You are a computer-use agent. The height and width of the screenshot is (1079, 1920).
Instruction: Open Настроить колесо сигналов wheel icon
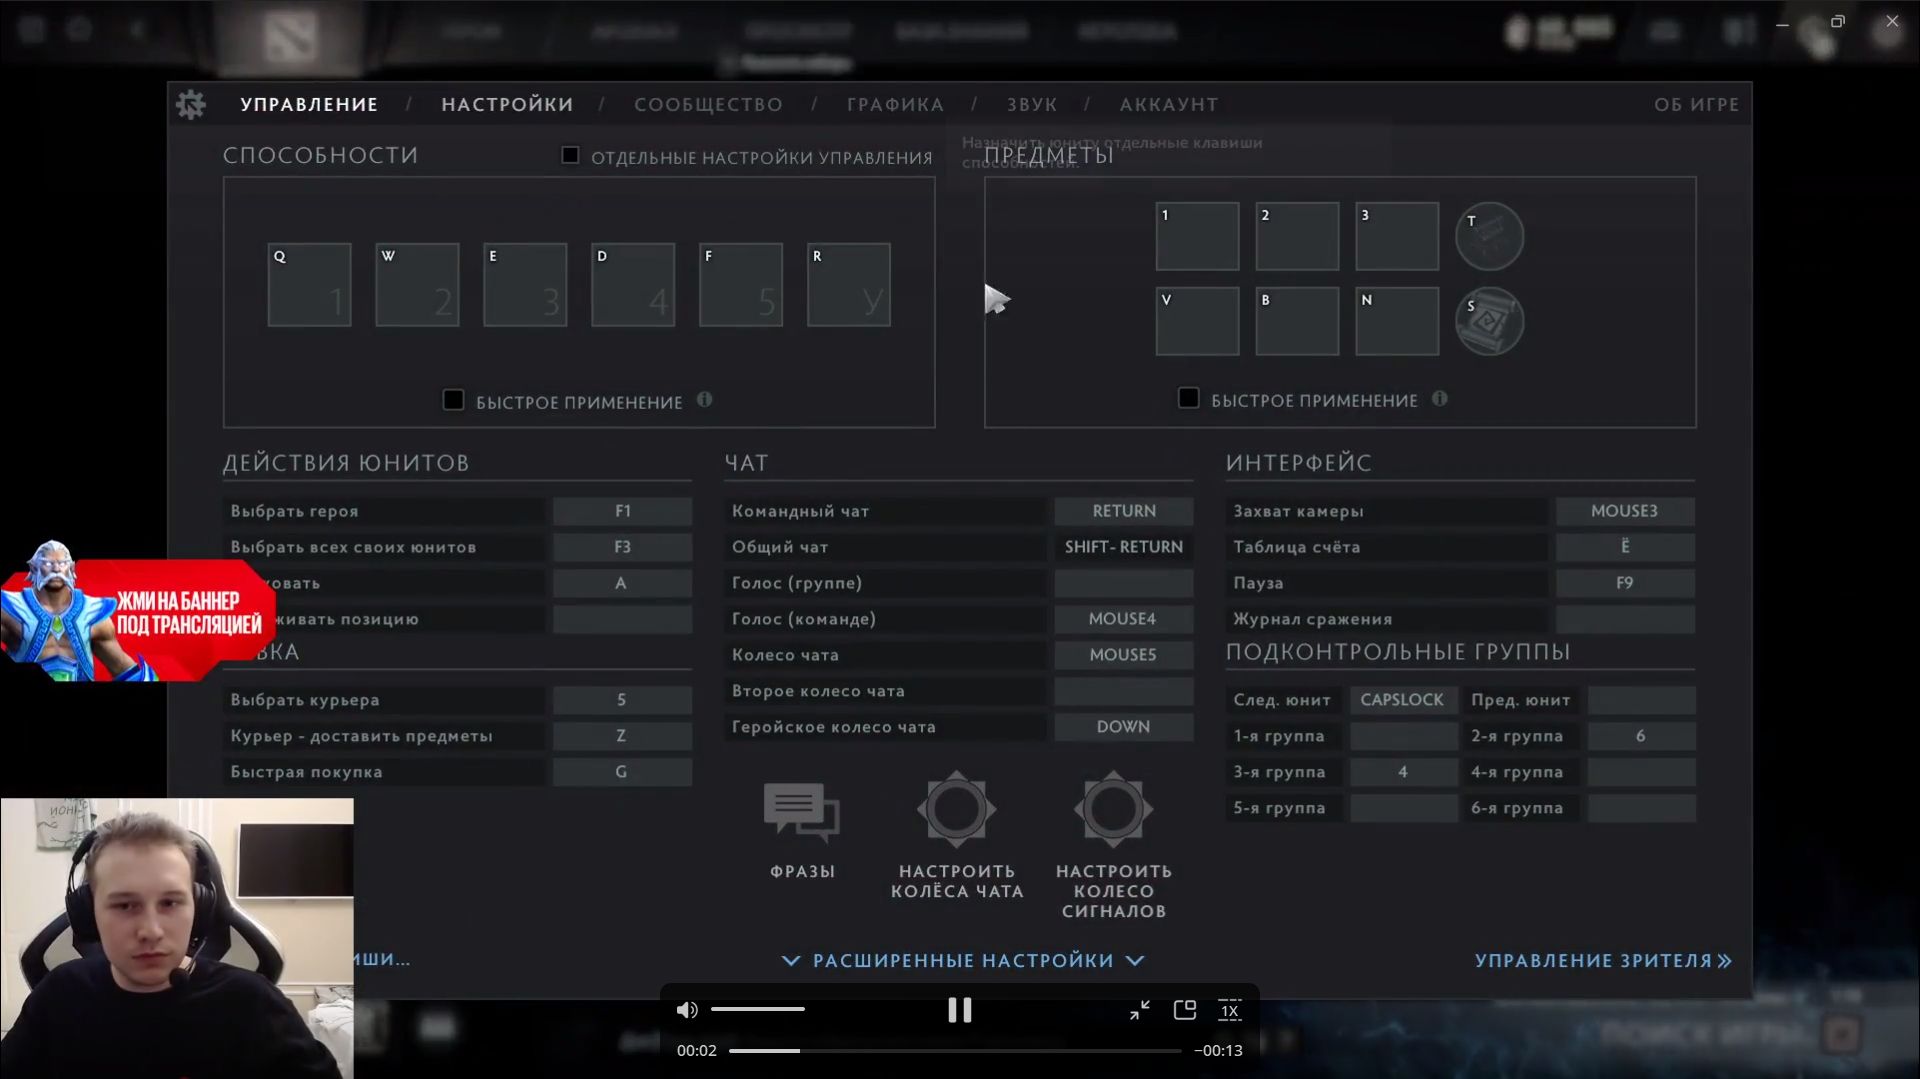(1113, 809)
